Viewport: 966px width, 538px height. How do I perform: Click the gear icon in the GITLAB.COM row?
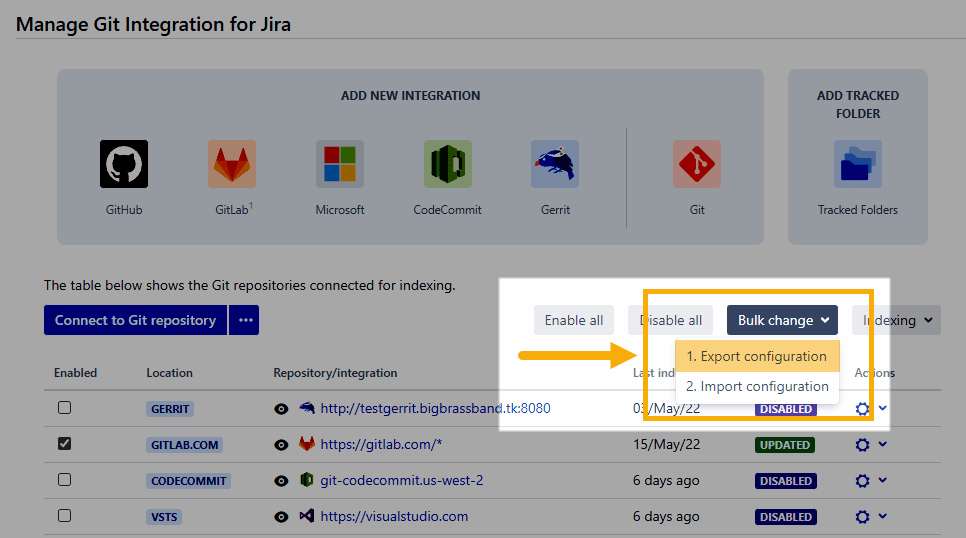click(x=863, y=445)
